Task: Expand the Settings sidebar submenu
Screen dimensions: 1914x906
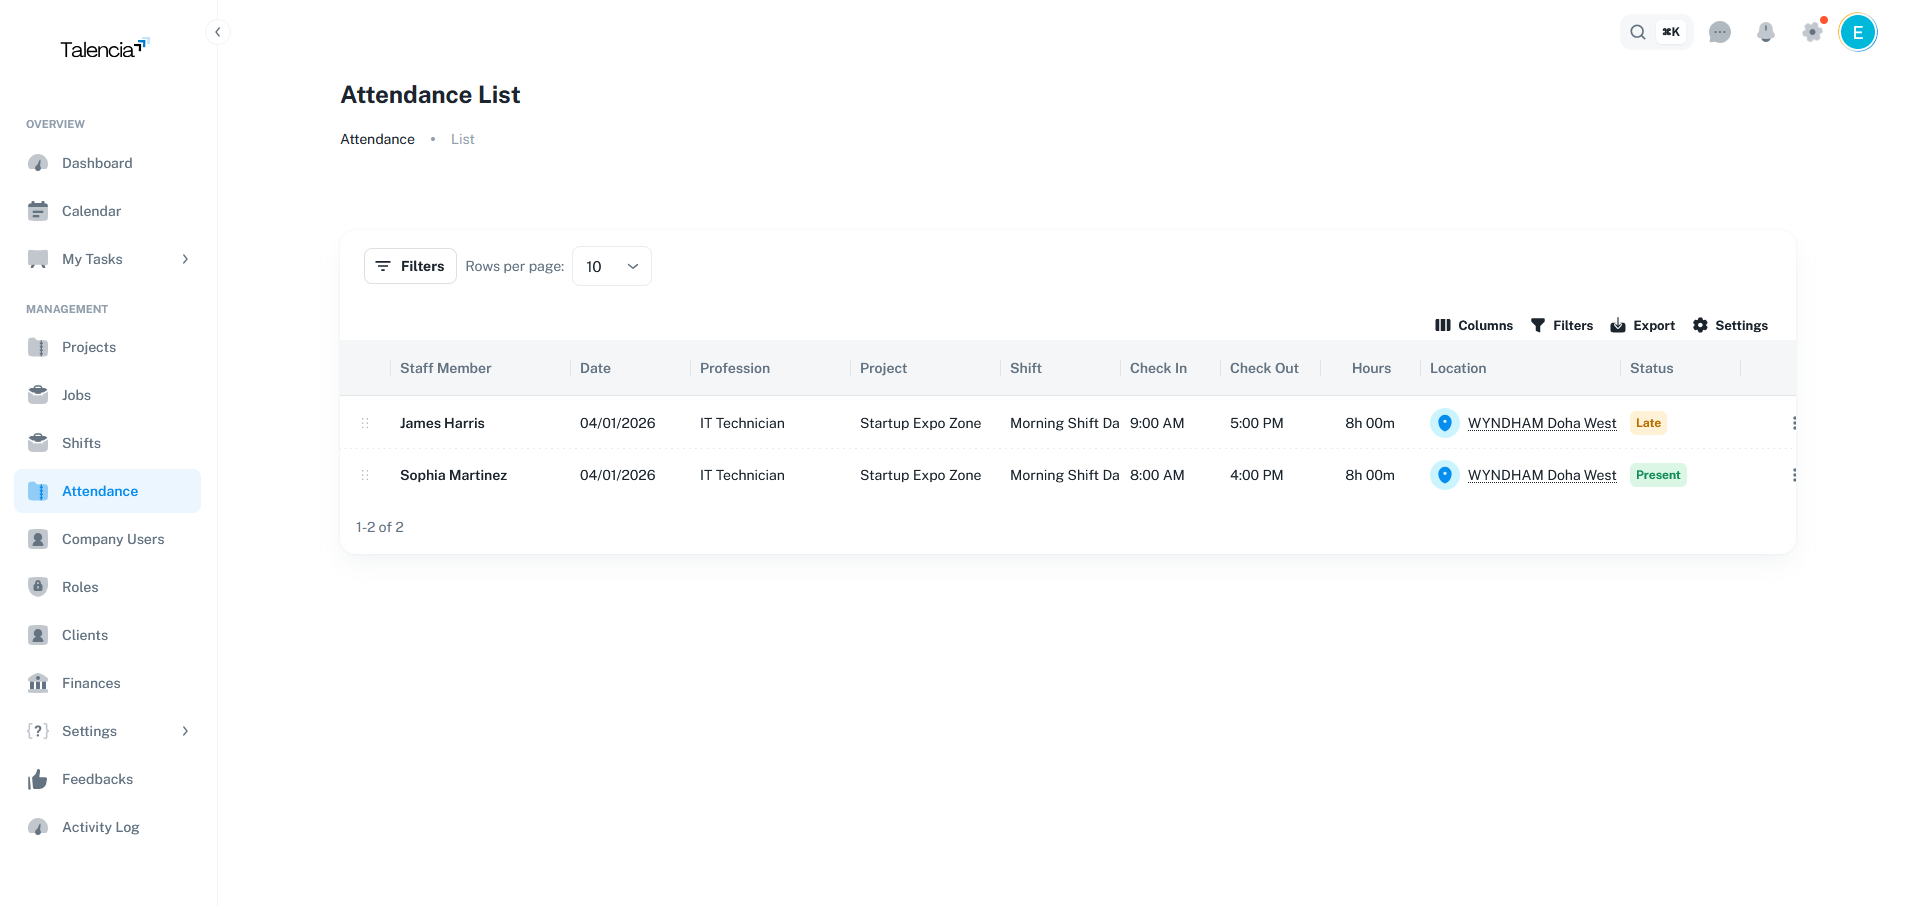Action: pyautogui.click(x=185, y=731)
